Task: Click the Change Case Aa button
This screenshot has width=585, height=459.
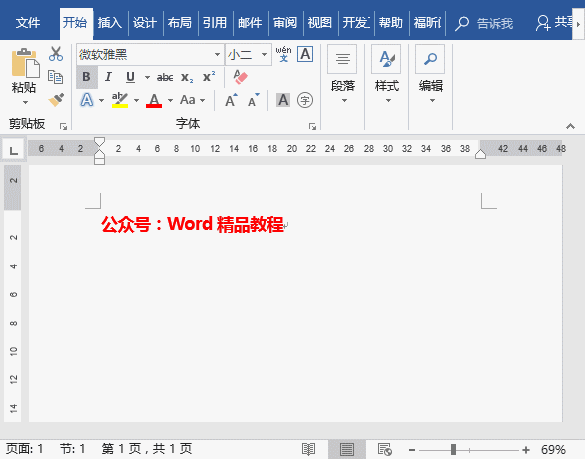Action: pos(188,100)
